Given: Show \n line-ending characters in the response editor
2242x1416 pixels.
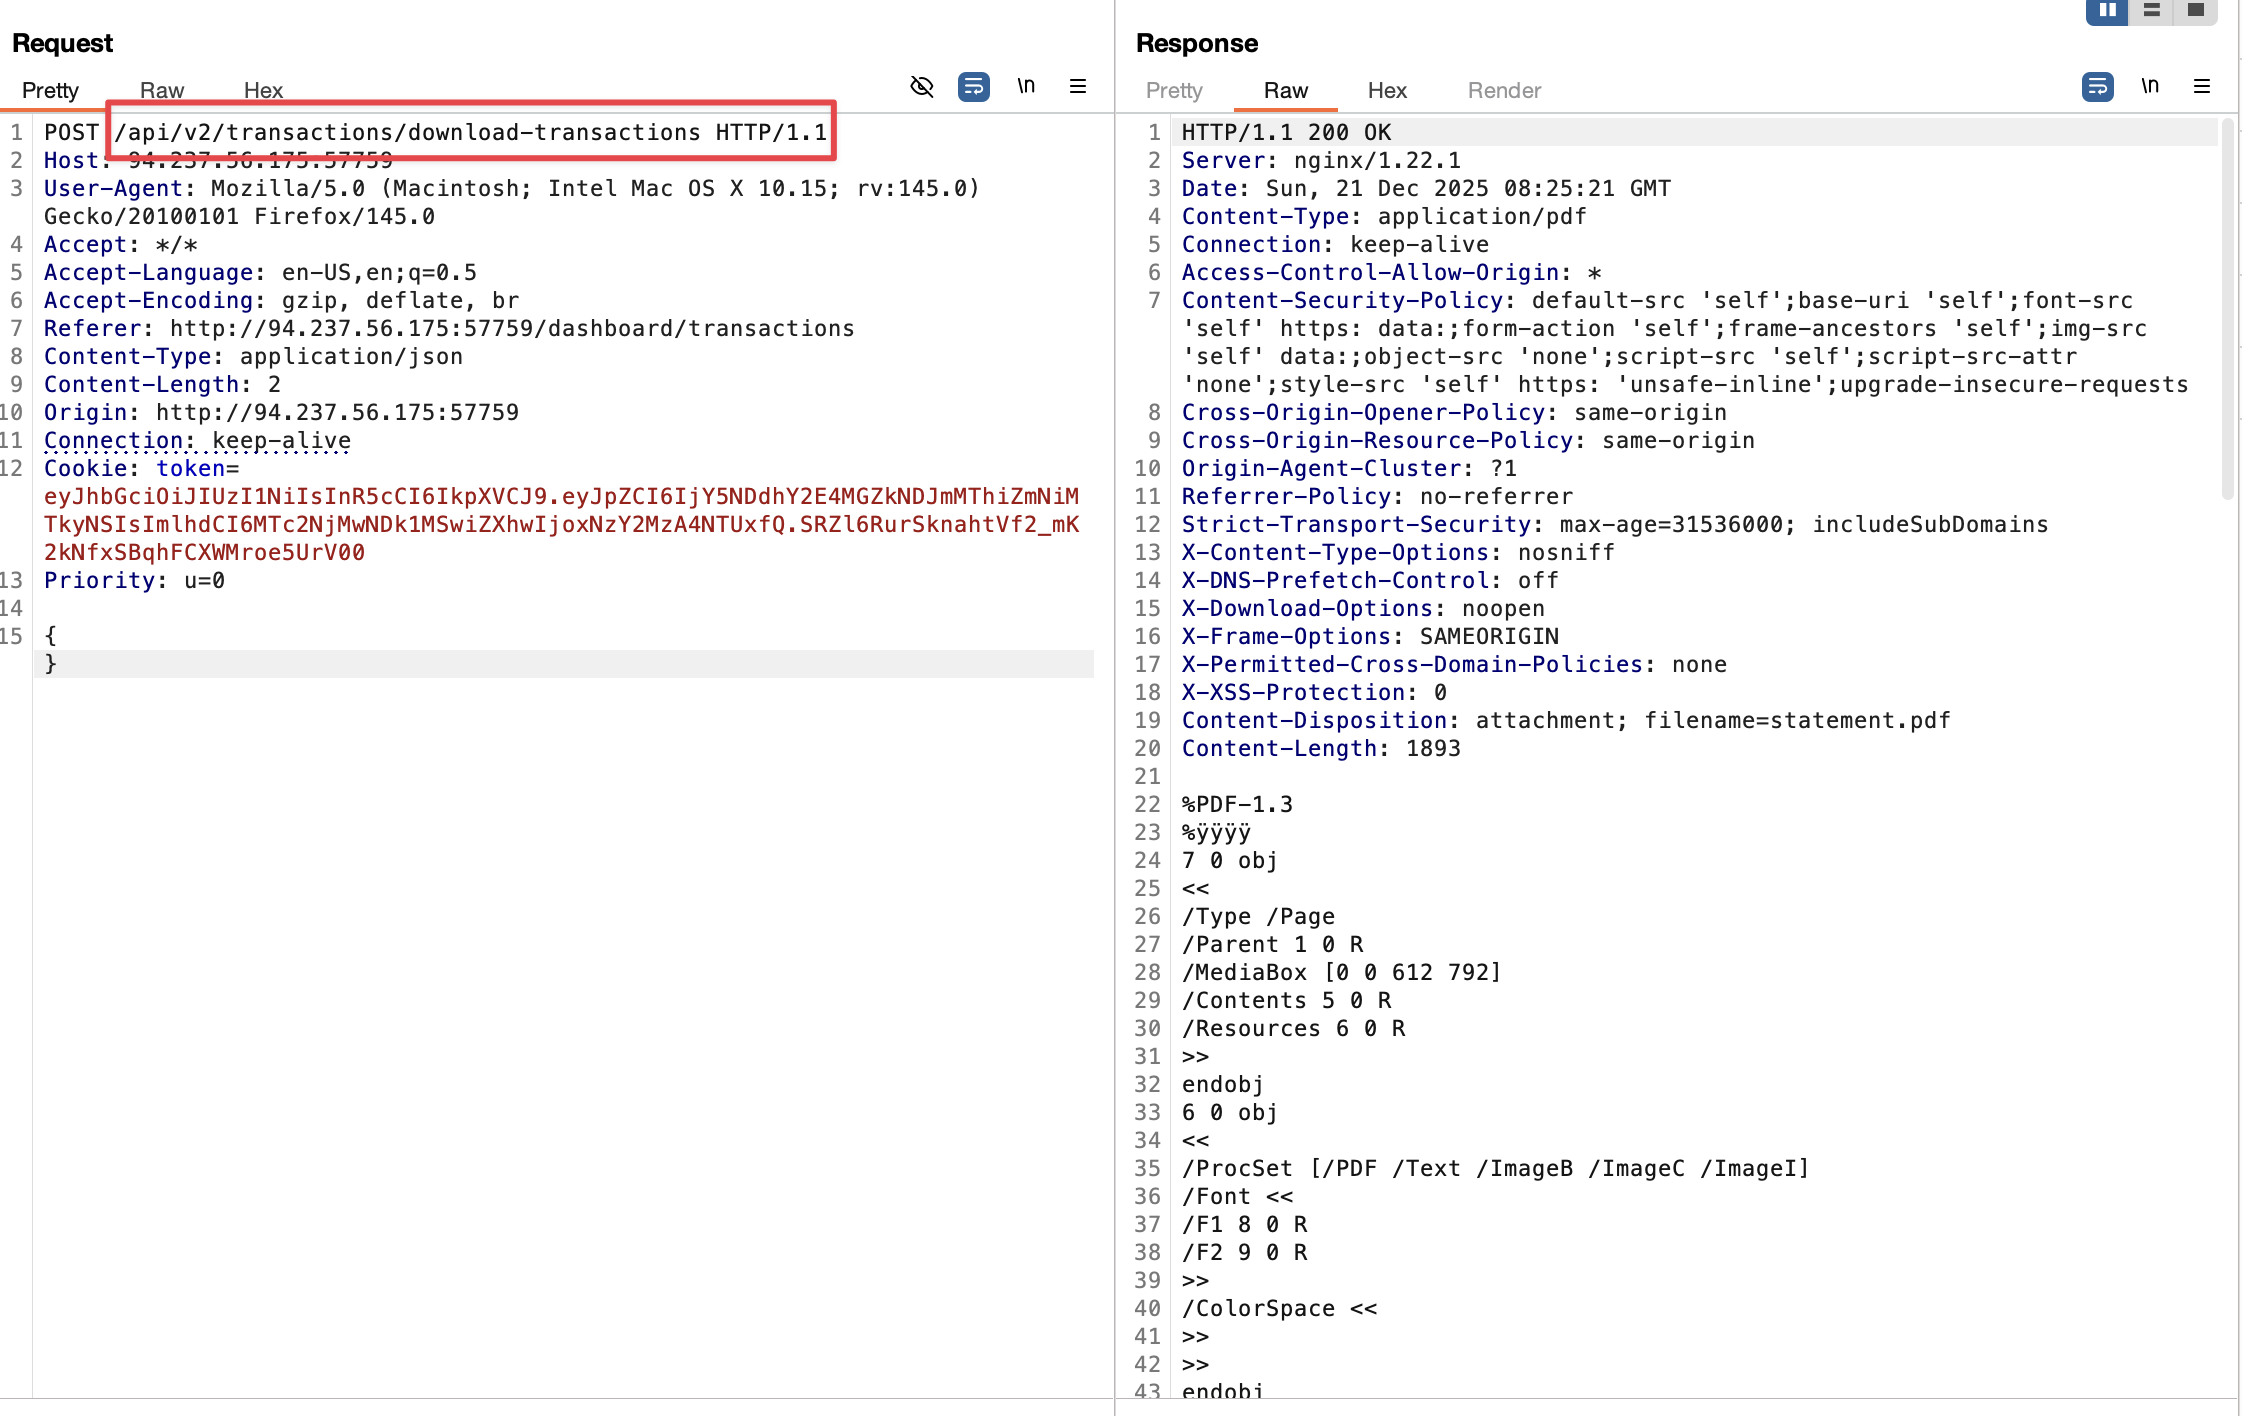Looking at the screenshot, I should (x=2150, y=87).
